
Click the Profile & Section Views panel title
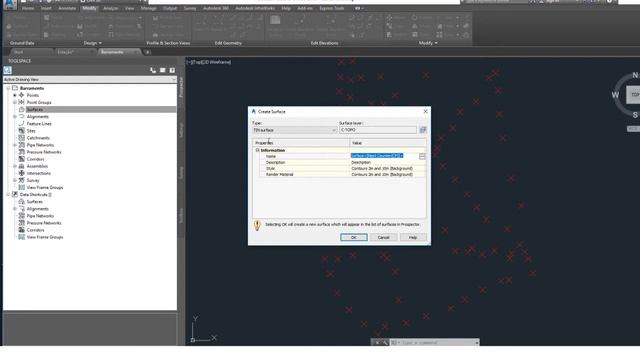[x=168, y=43]
